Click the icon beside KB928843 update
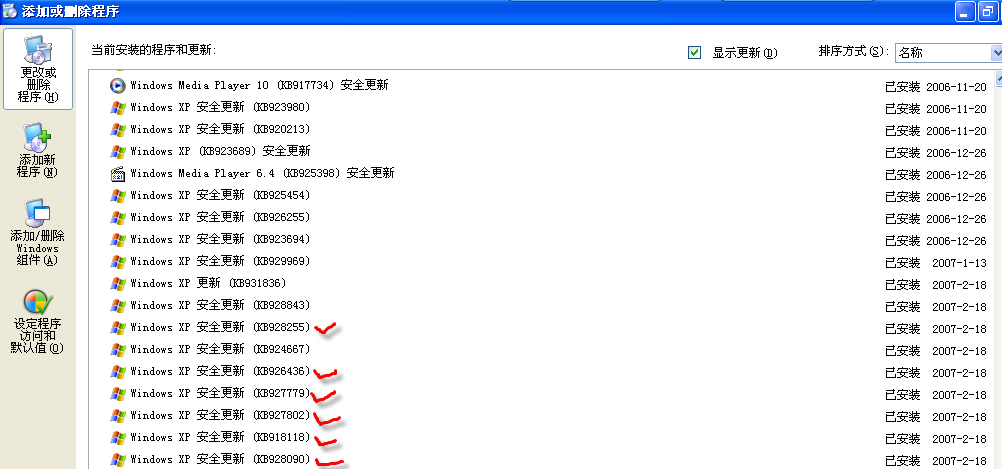The image size is (1002, 469). click(118, 305)
